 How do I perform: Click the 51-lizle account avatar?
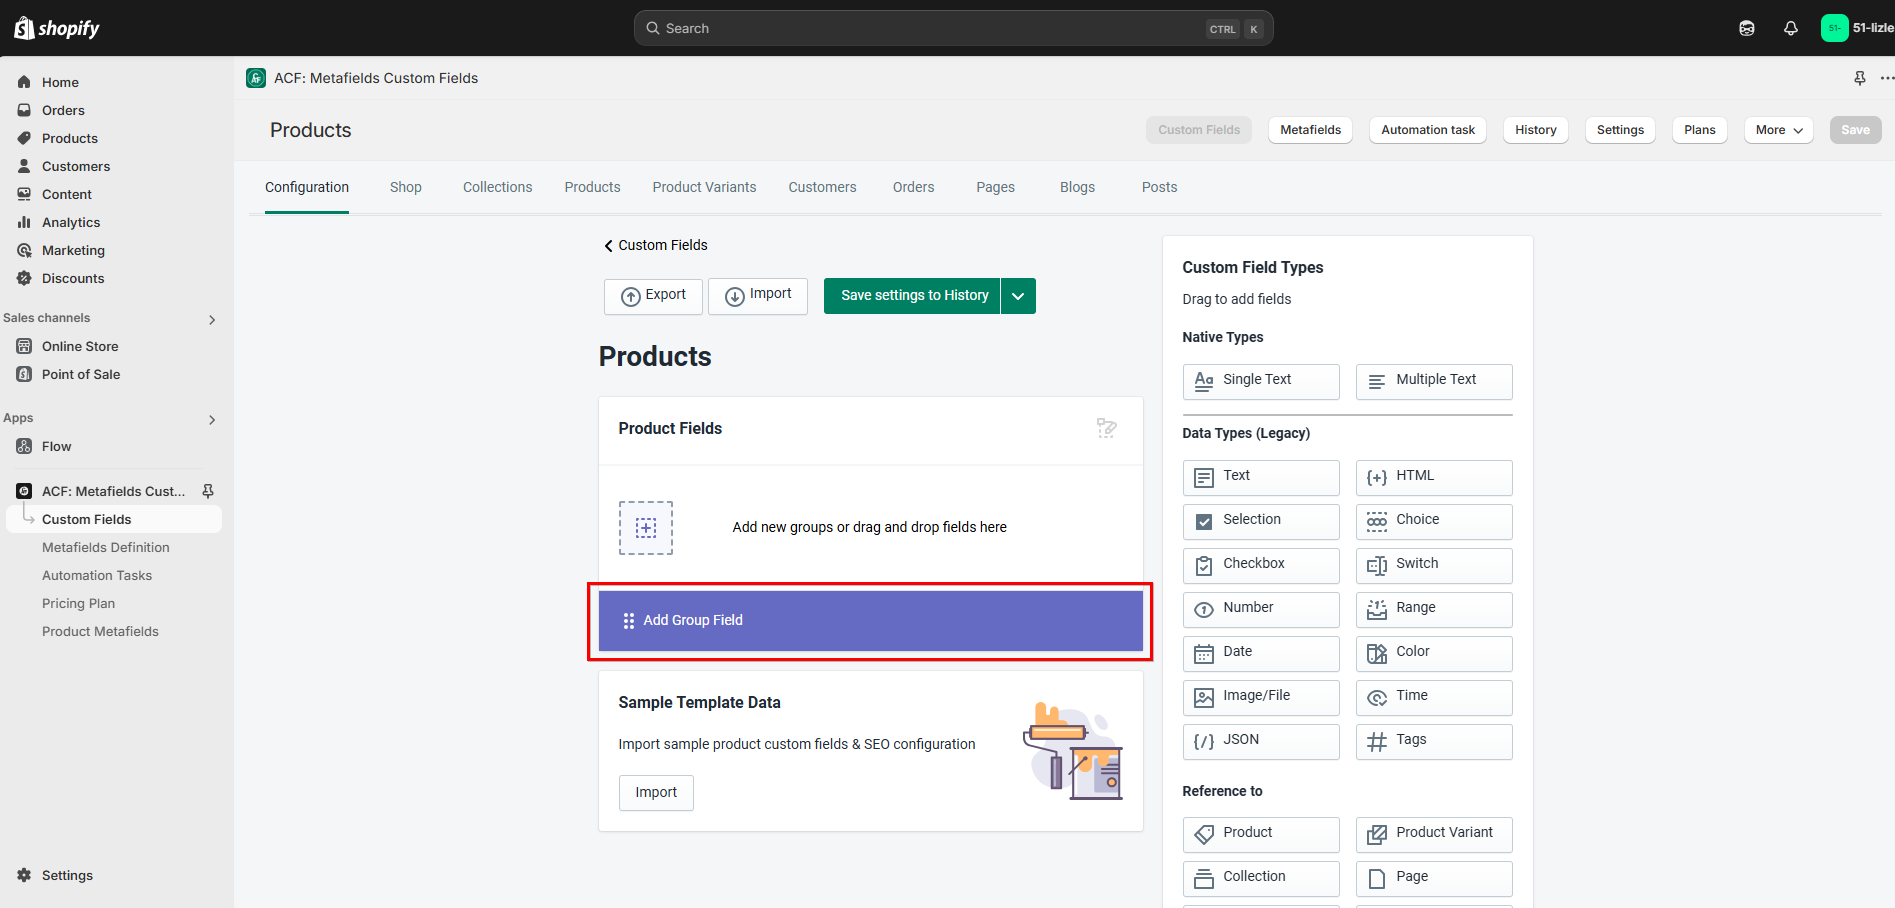1834,28
